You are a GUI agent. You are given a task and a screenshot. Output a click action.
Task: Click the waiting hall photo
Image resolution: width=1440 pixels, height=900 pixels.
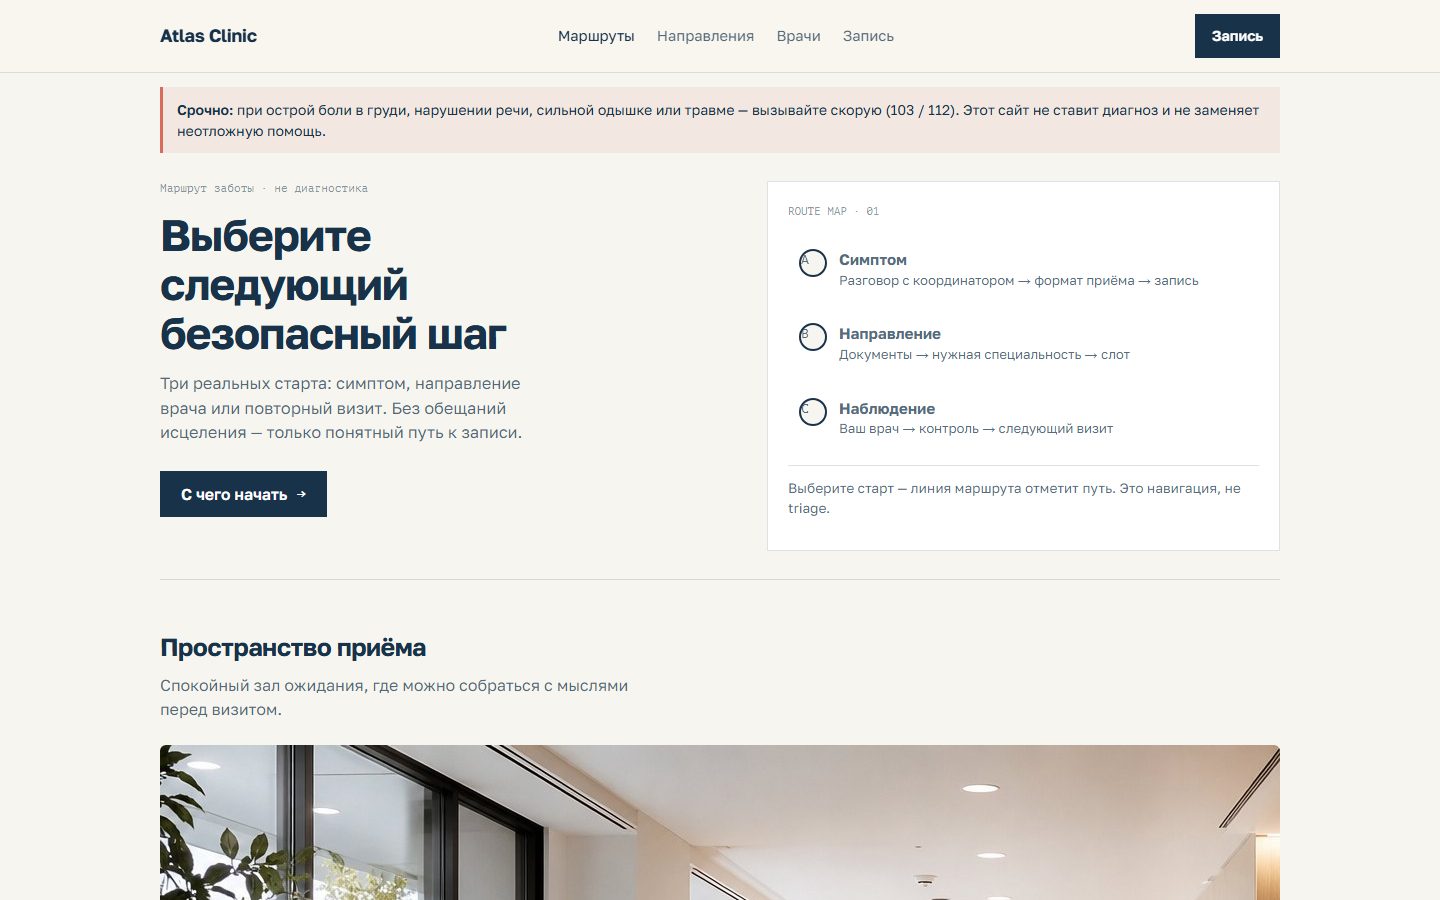click(x=720, y=822)
